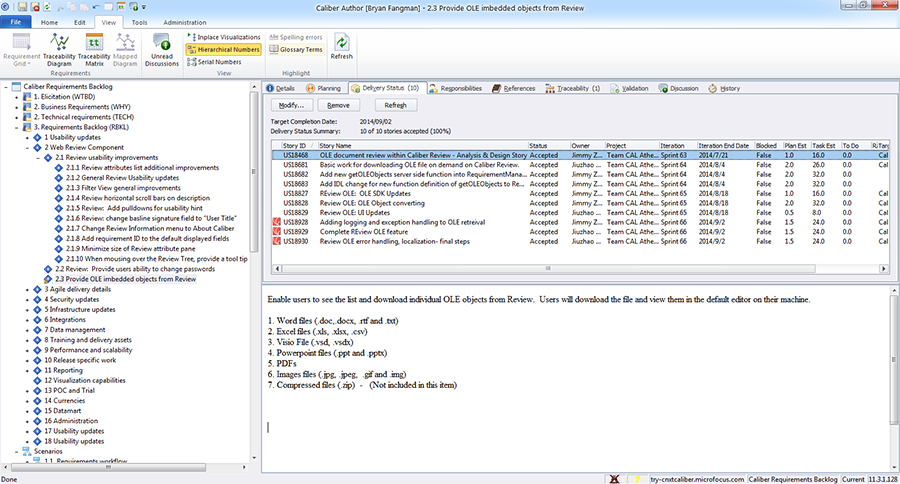Expand 1 Usability updates node

(28, 138)
